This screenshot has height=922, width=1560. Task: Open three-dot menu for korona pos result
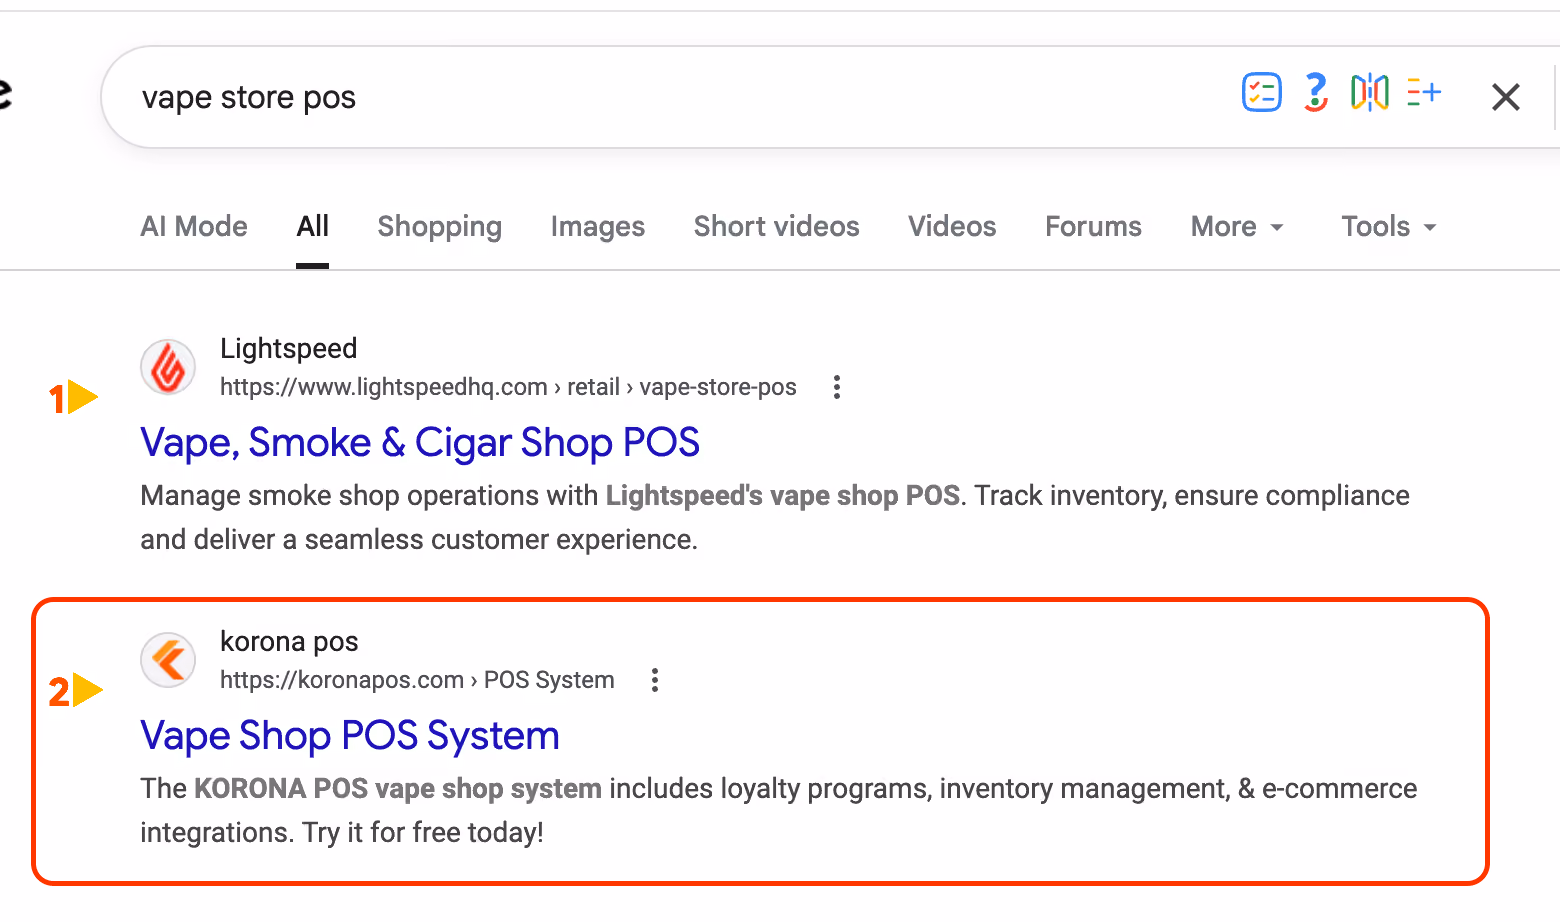tap(655, 680)
